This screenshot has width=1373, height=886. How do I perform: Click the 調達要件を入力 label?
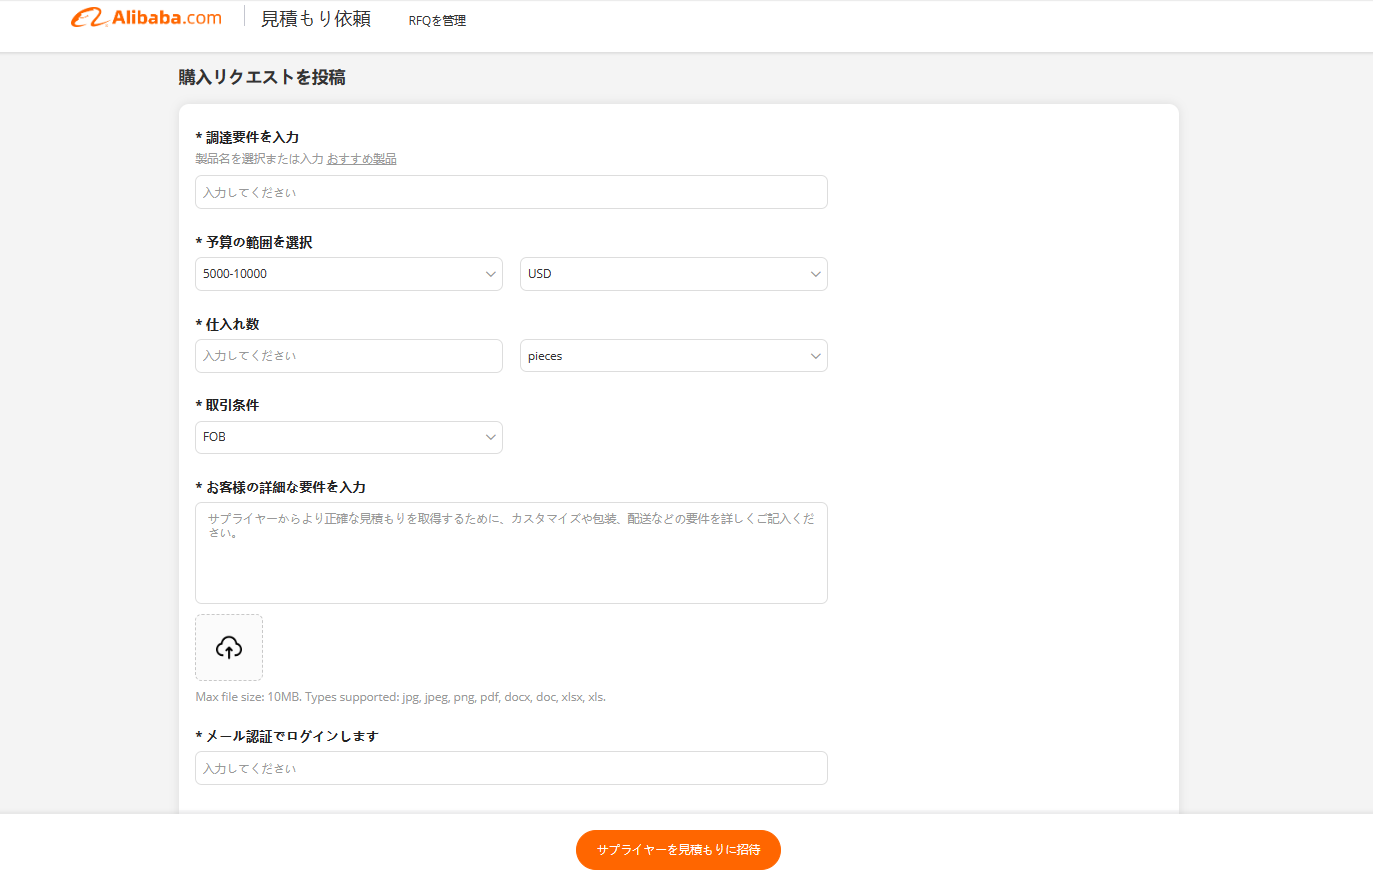[247, 137]
